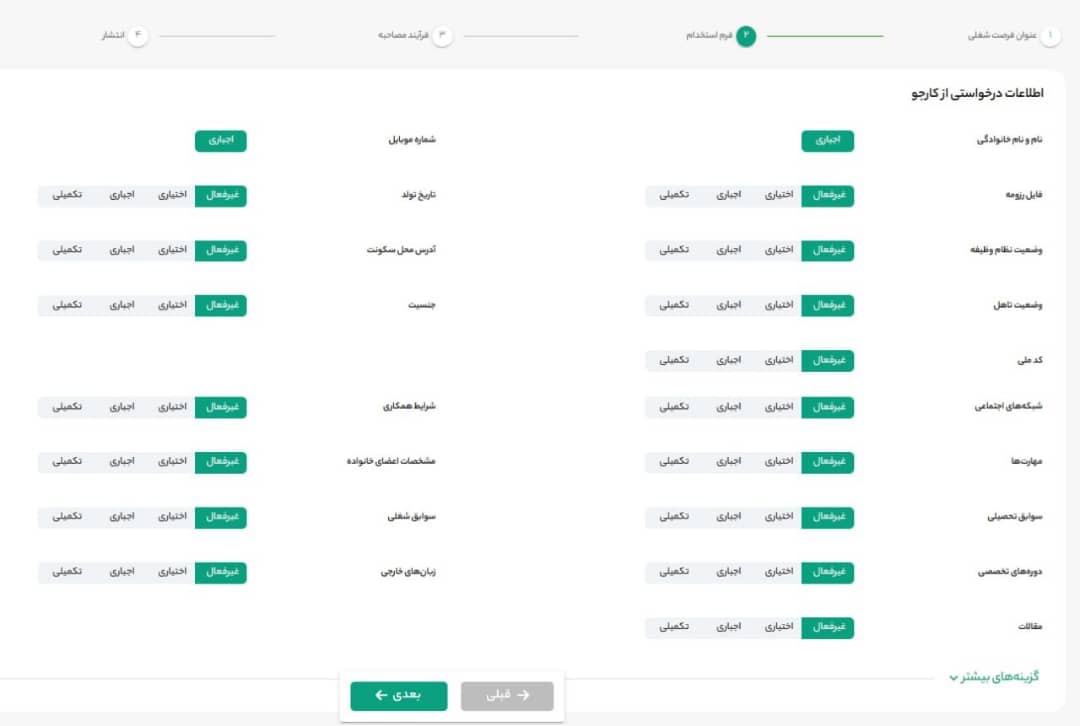
Task: Click اجباری badge for شماره موبایل
Action: point(220,141)
